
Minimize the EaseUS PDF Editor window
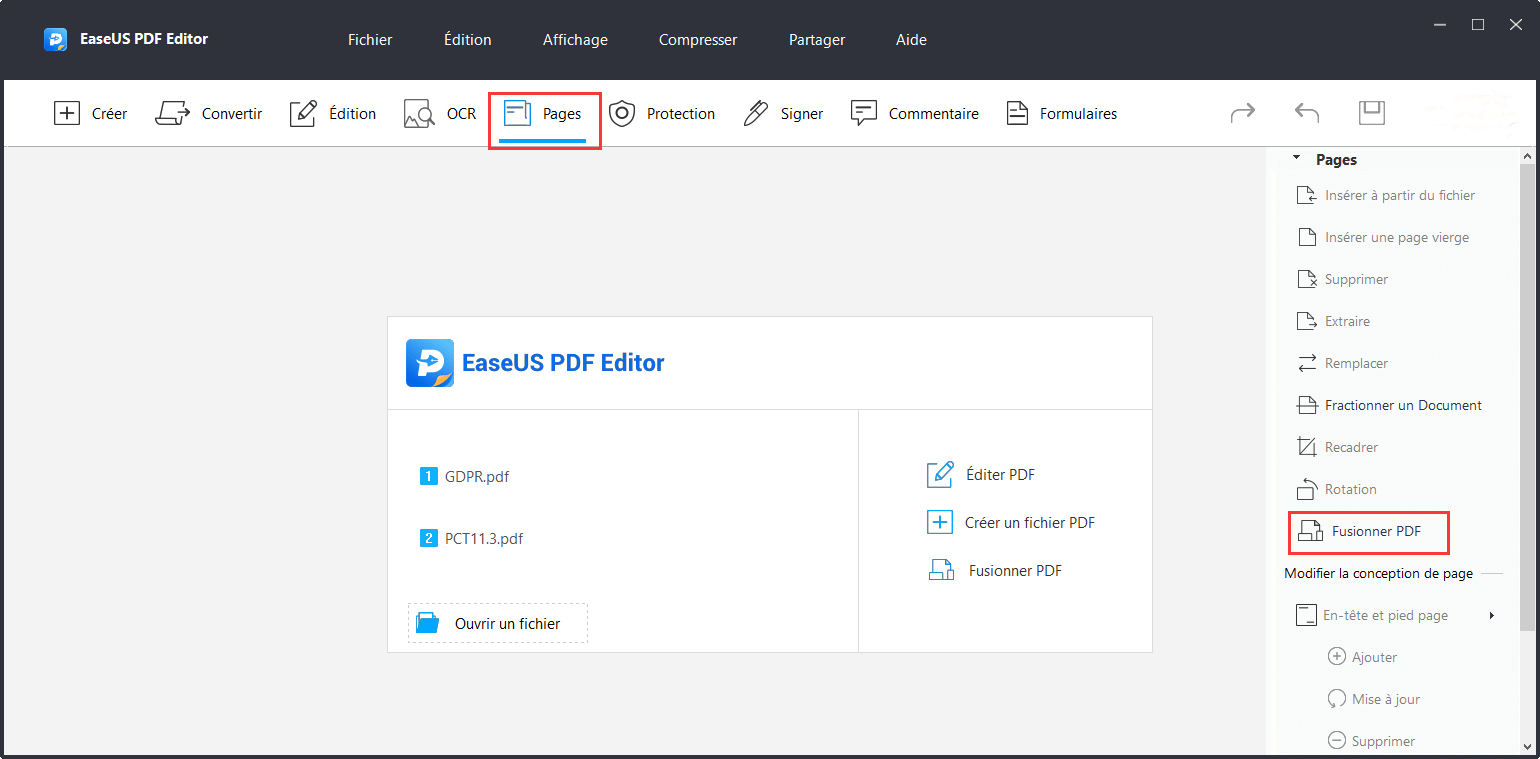pos(1440,24)
